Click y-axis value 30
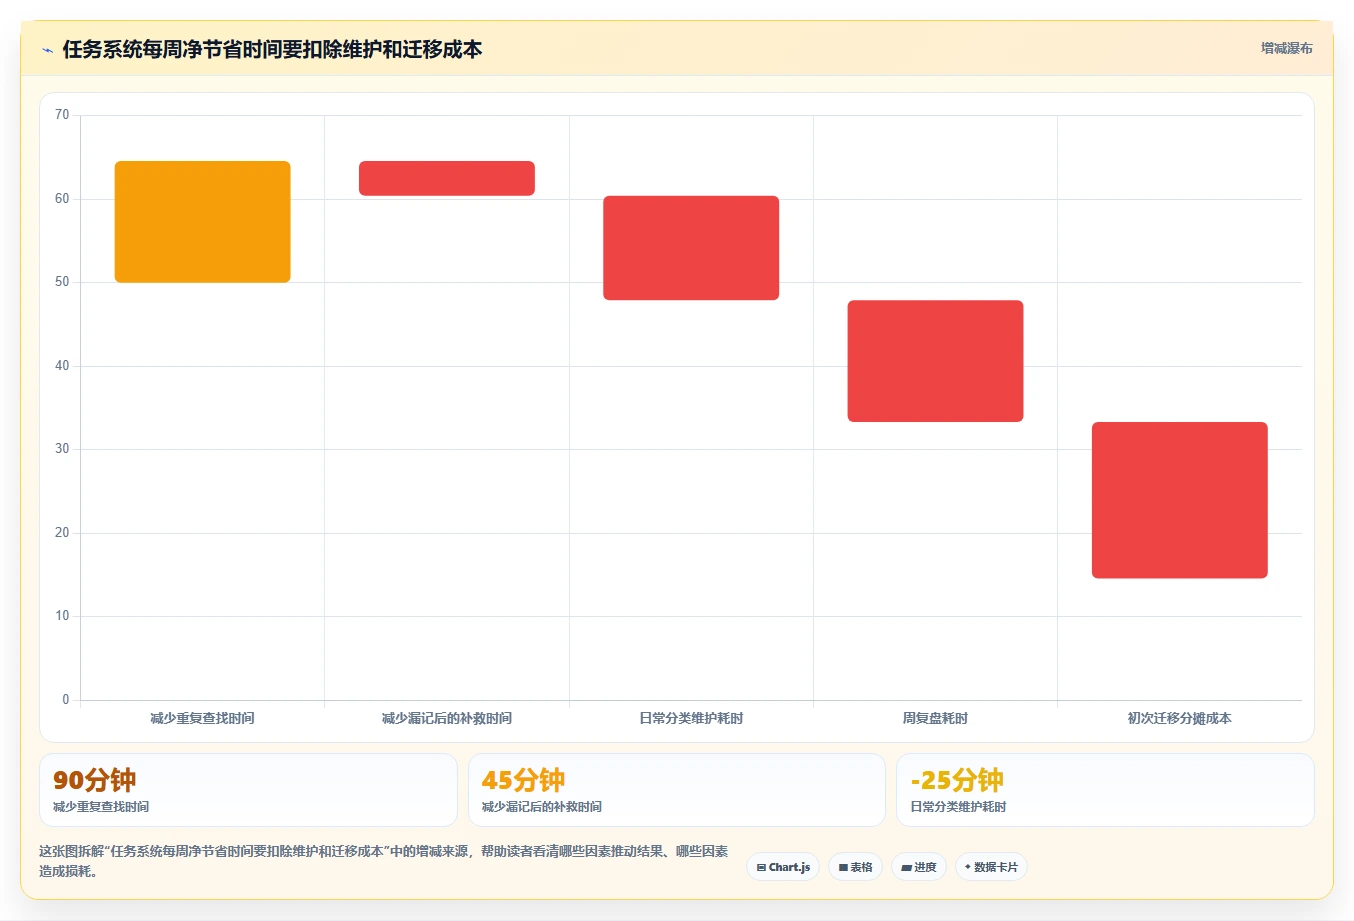 coord(62,449)
